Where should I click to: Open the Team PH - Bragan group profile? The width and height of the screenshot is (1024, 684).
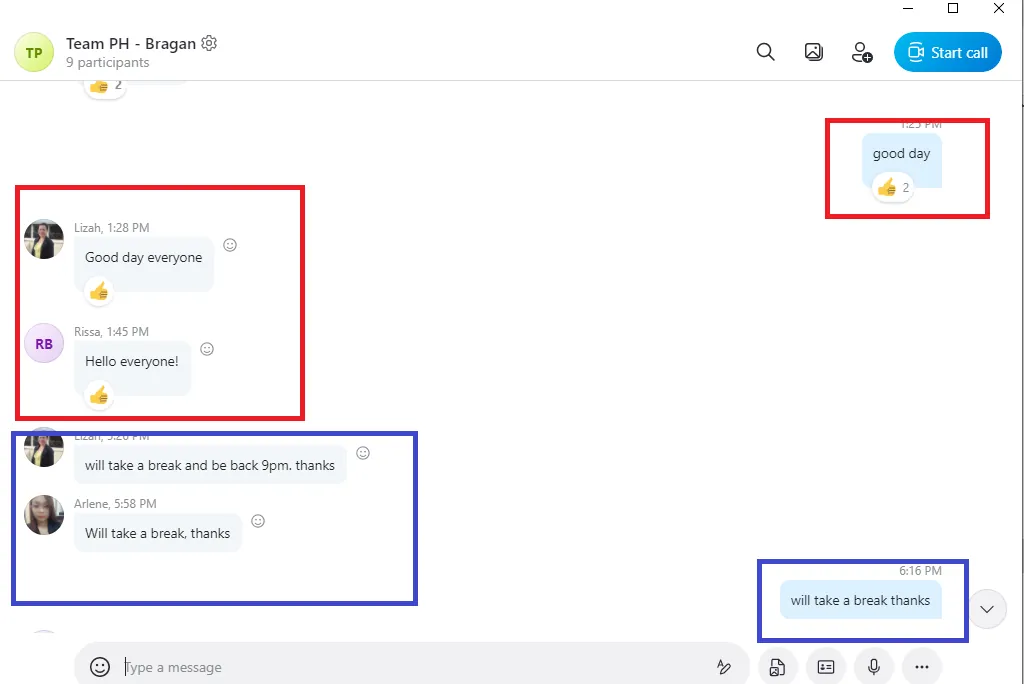tap(131, 44)
